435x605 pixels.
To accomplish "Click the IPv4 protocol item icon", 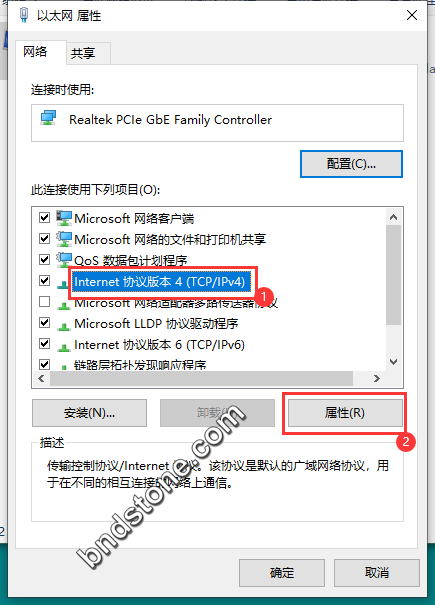I will 63,285.
